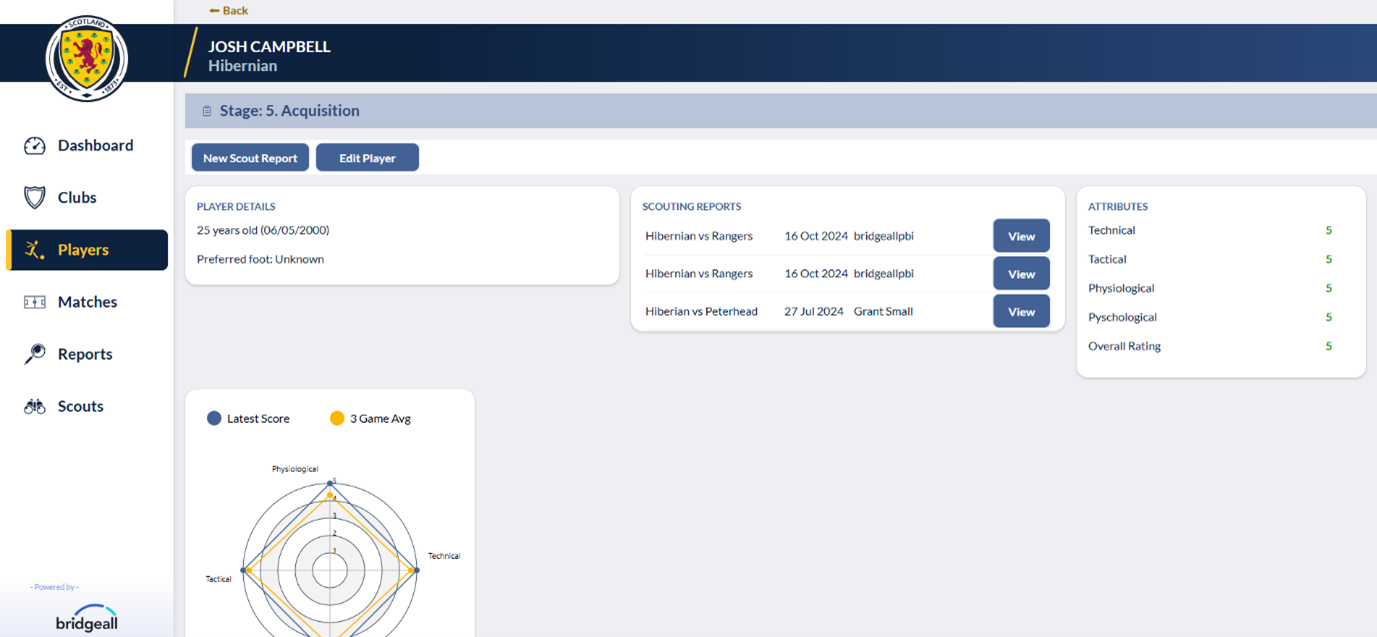Open the Matches menu item
Image resolution: width=1377 pixels, height=637 pixels.
point(87,302)
